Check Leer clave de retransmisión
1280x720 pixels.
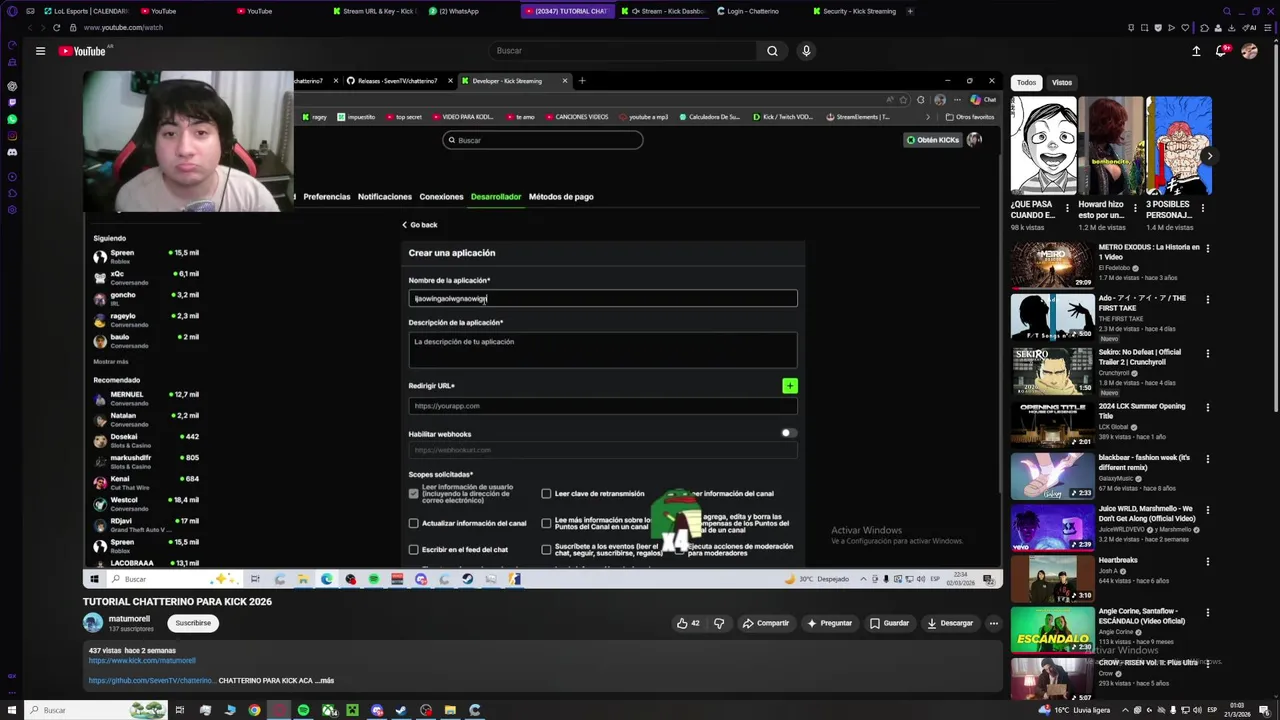pyautogui.click(x=546, y=493)
